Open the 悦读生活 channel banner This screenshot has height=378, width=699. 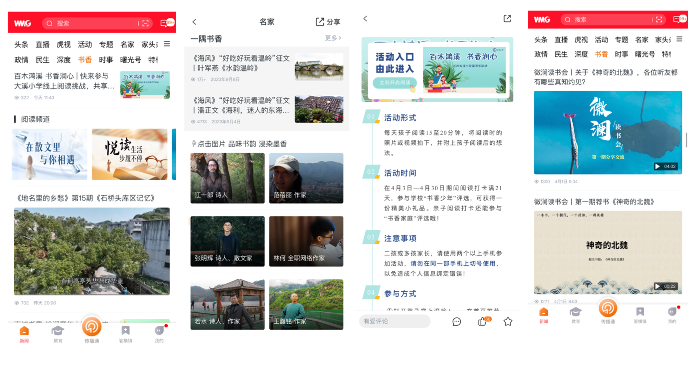(x=130, y=154)
